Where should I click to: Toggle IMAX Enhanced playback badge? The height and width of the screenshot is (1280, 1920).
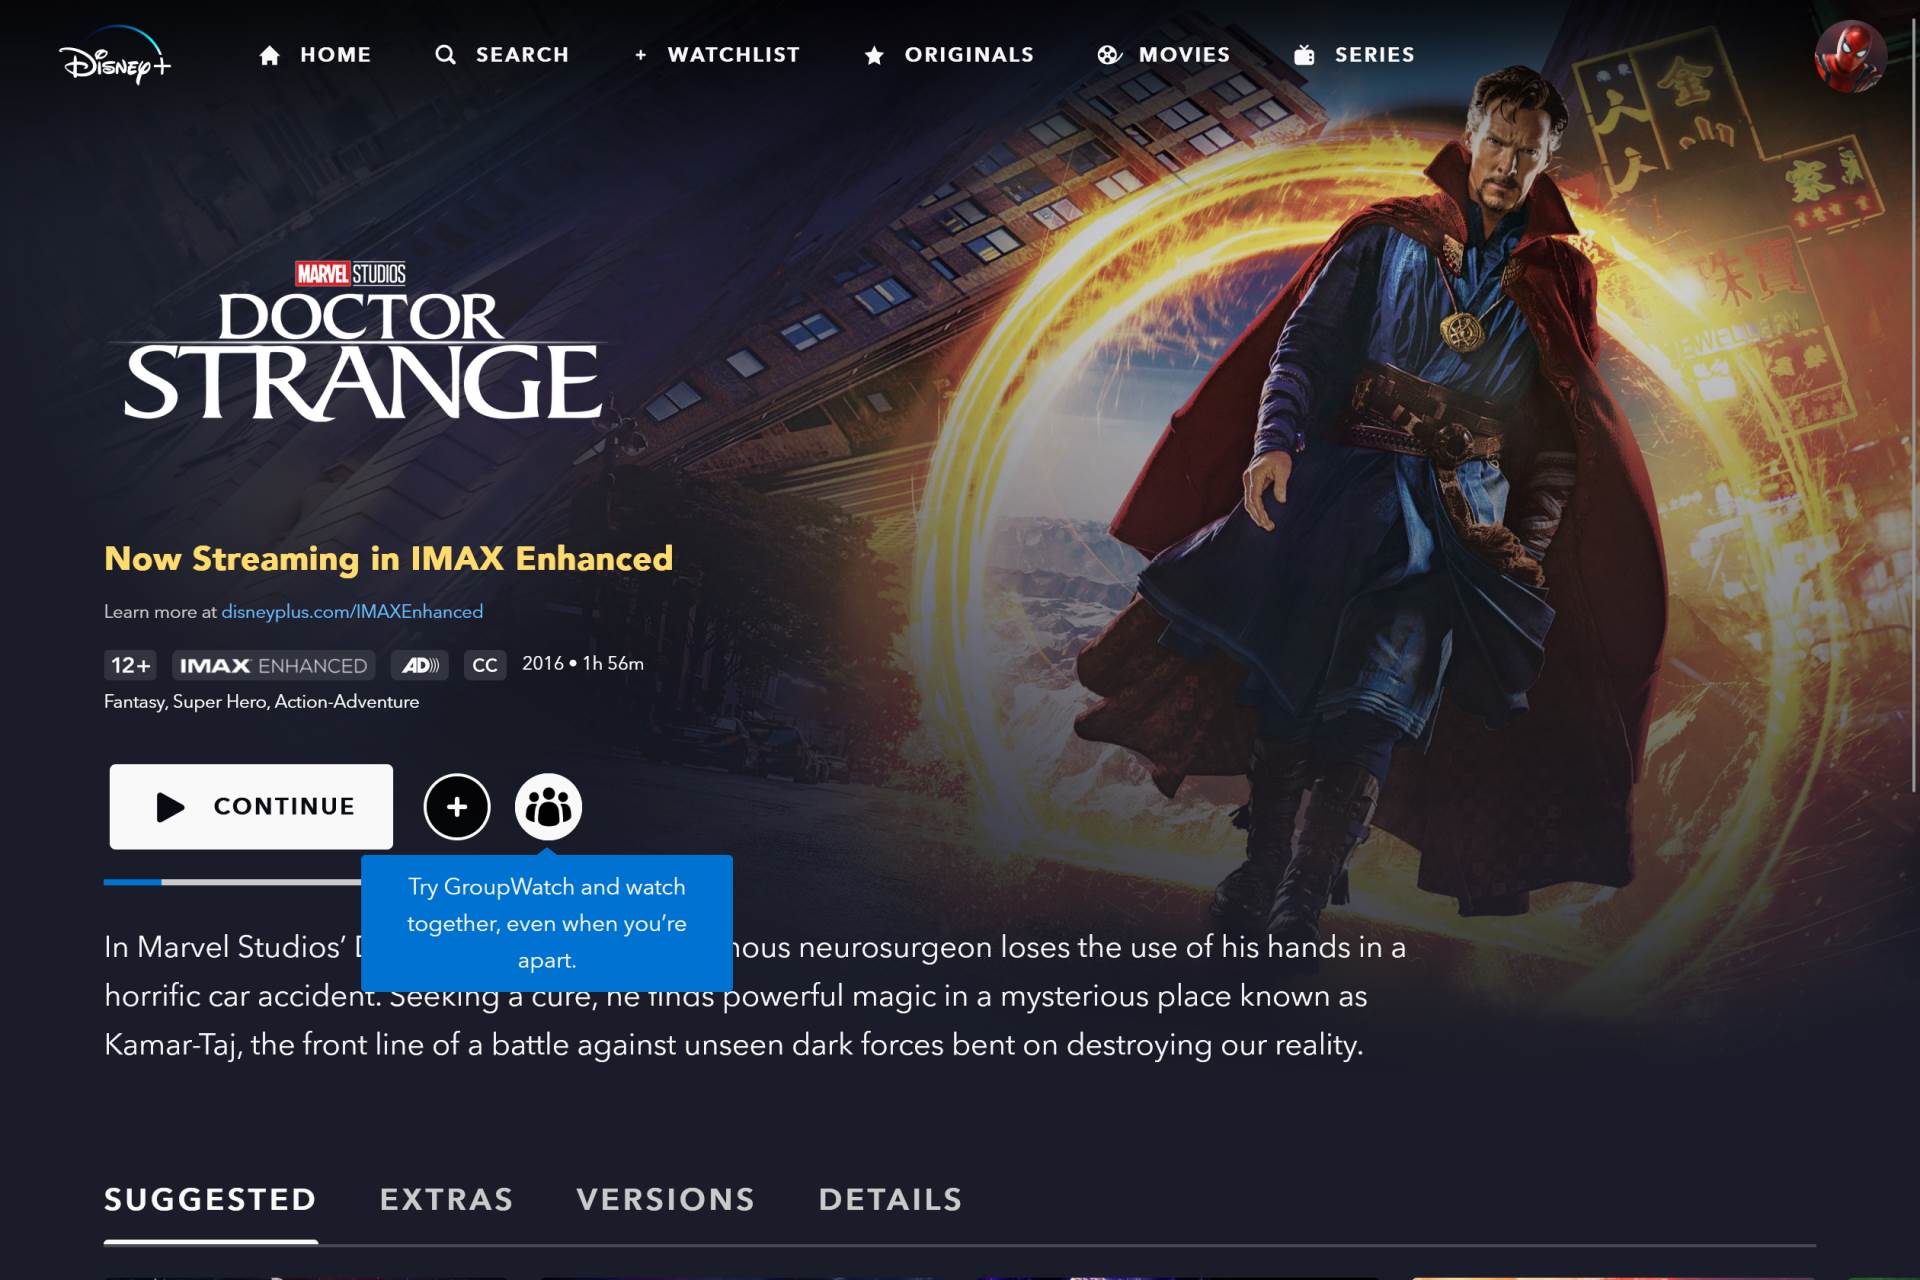click(272, 665)
